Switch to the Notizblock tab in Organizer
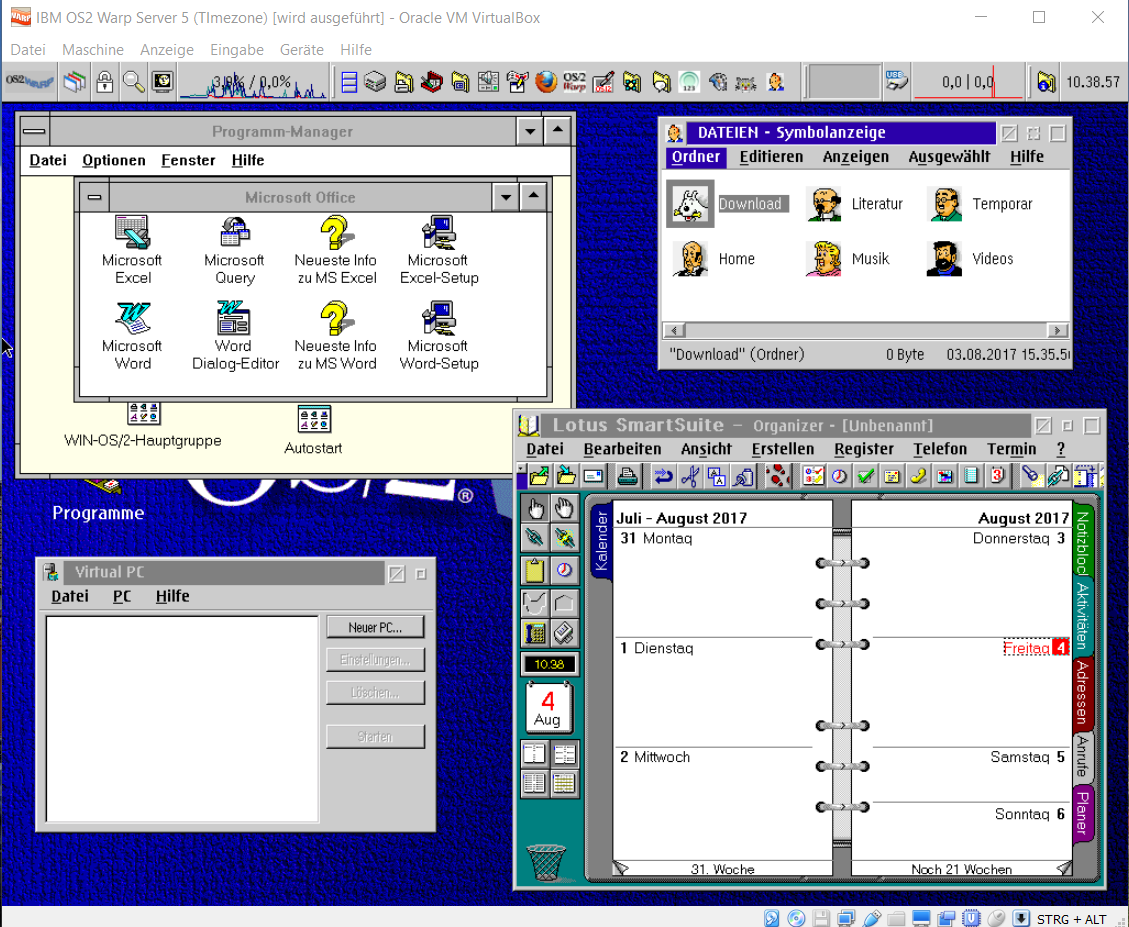This screenshot has height=927, width=1129. click(1082, 542)
